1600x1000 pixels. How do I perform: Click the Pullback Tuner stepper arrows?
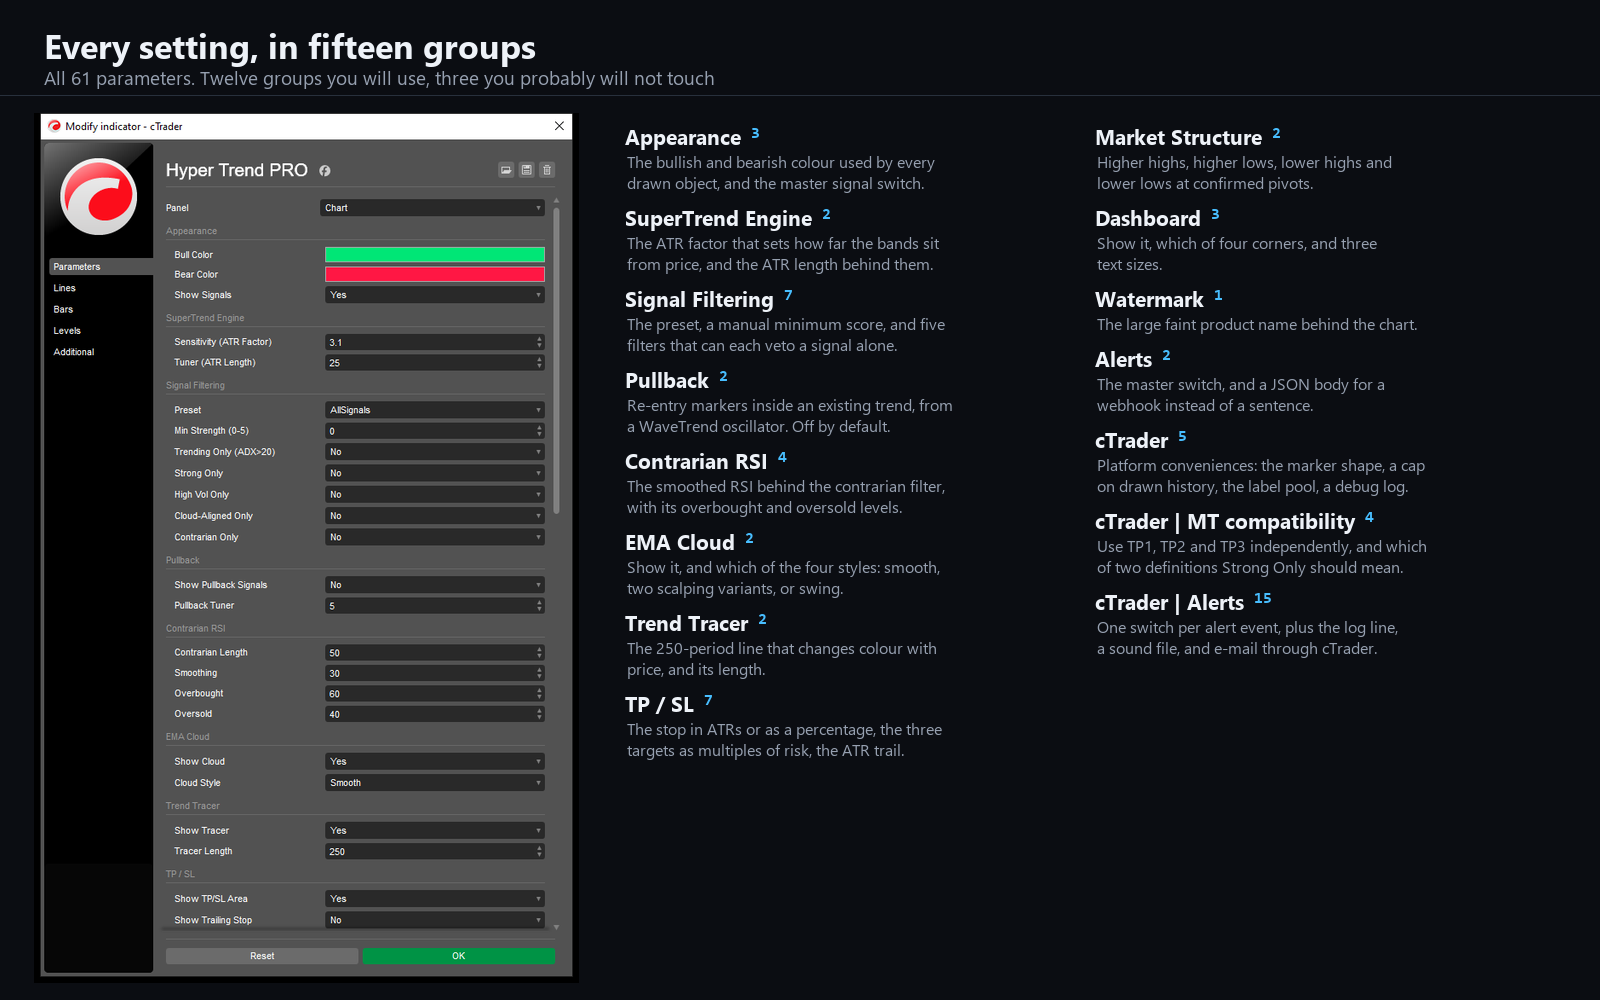[539, 606]
